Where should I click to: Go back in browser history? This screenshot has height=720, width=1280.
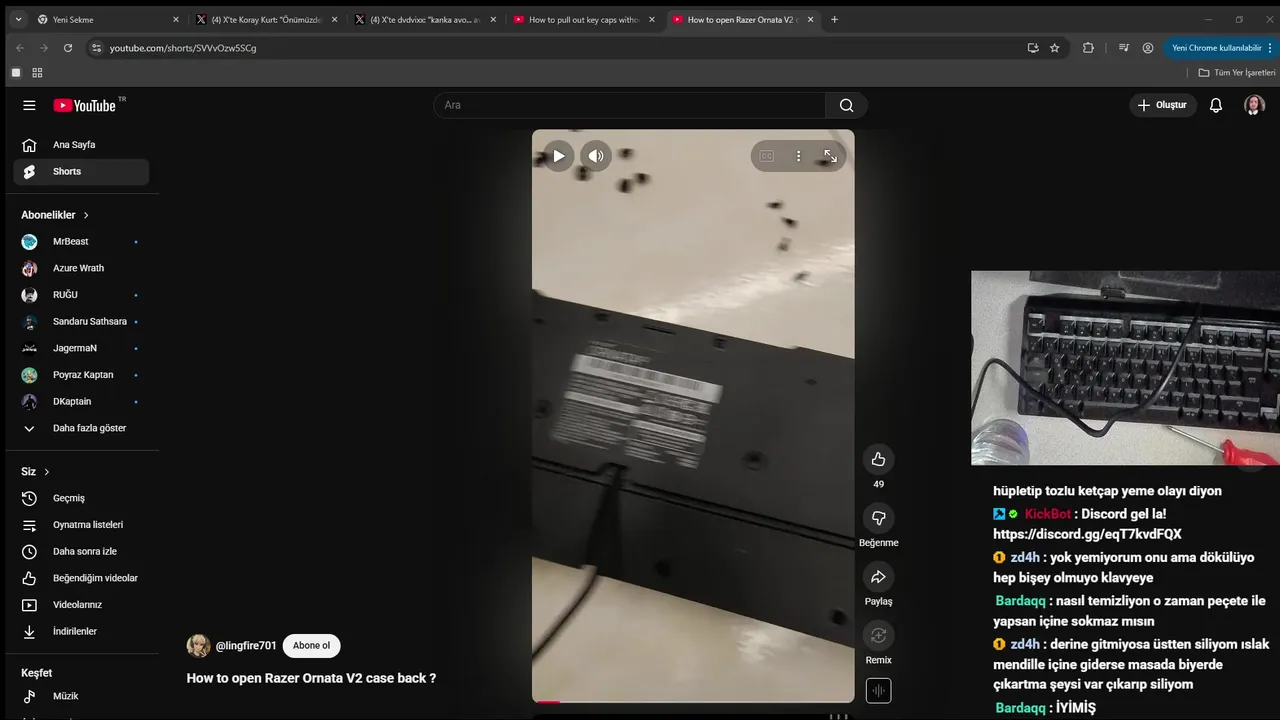pos(20,47)
